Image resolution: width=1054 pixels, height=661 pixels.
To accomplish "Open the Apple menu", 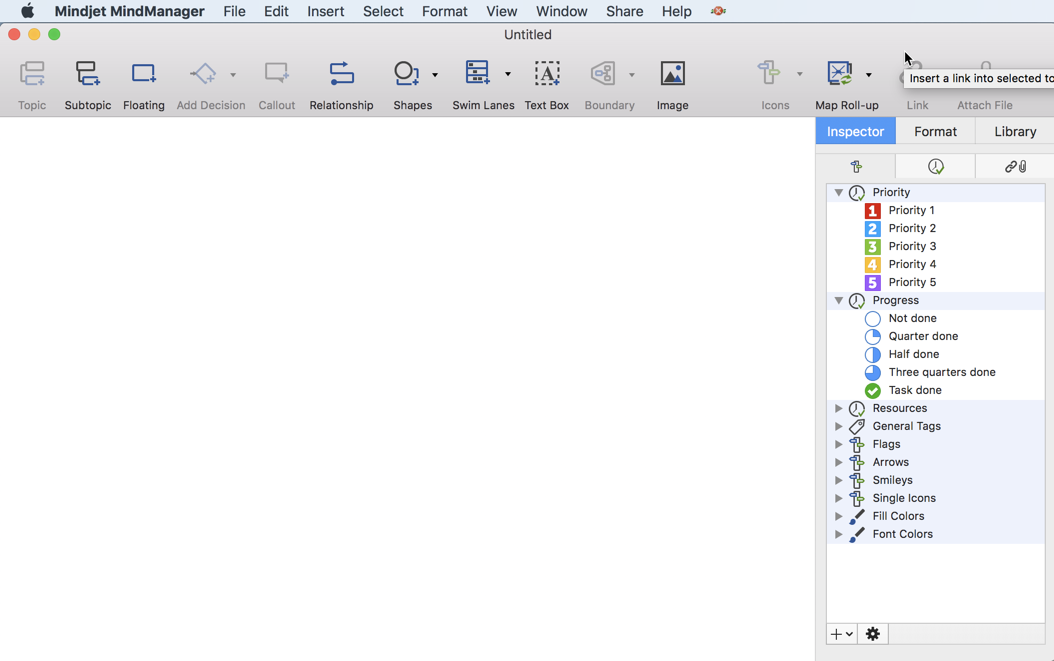I will tap(28, 11).
